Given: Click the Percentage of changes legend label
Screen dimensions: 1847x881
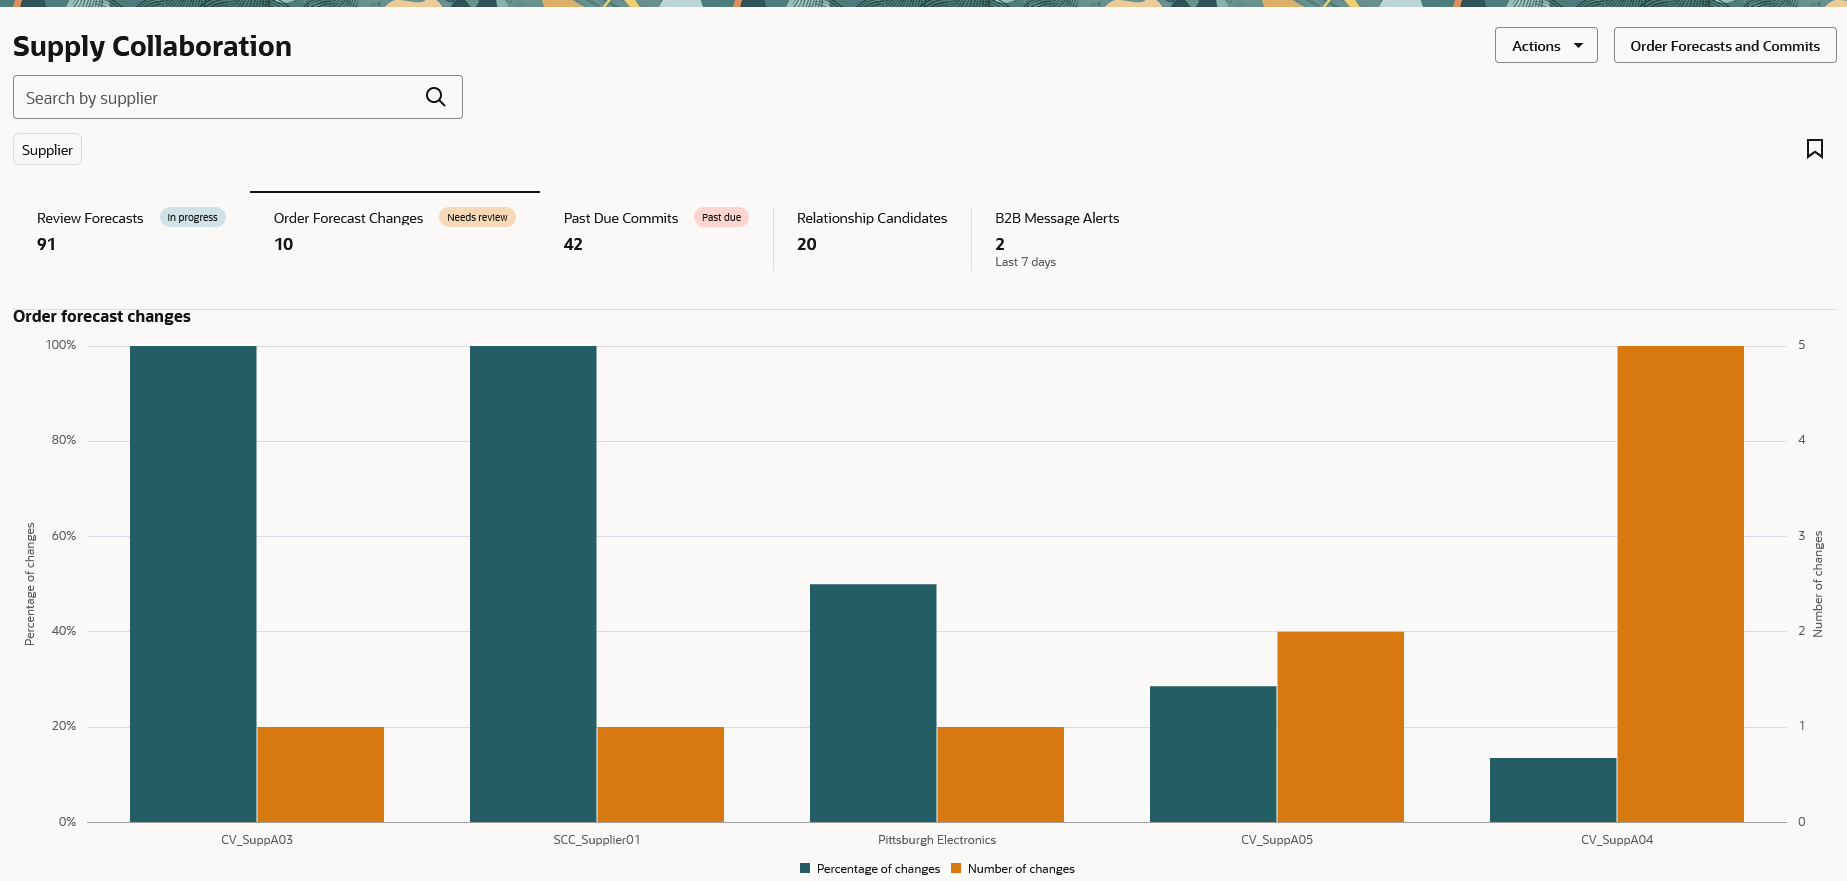Looking at the screenshot, I should point(878,869).
